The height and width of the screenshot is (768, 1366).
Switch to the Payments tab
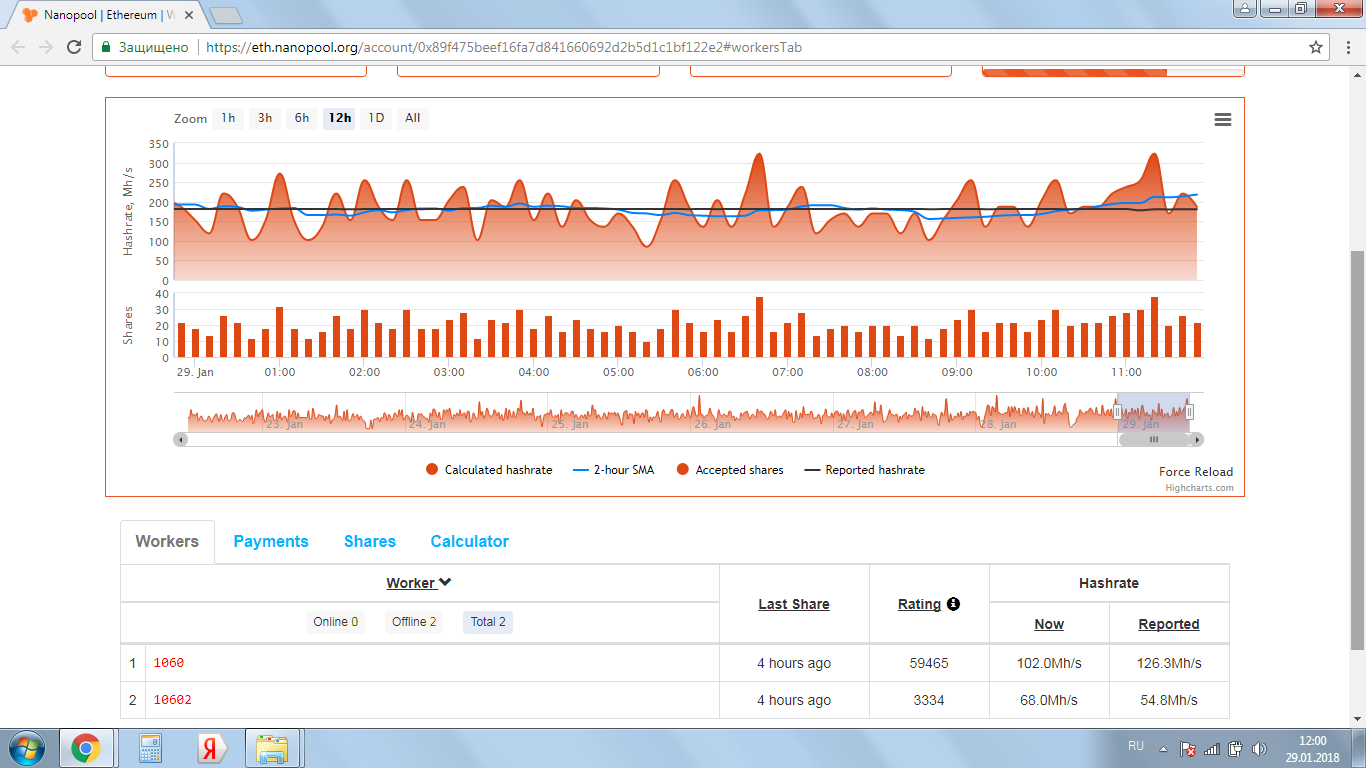[271, 541]
